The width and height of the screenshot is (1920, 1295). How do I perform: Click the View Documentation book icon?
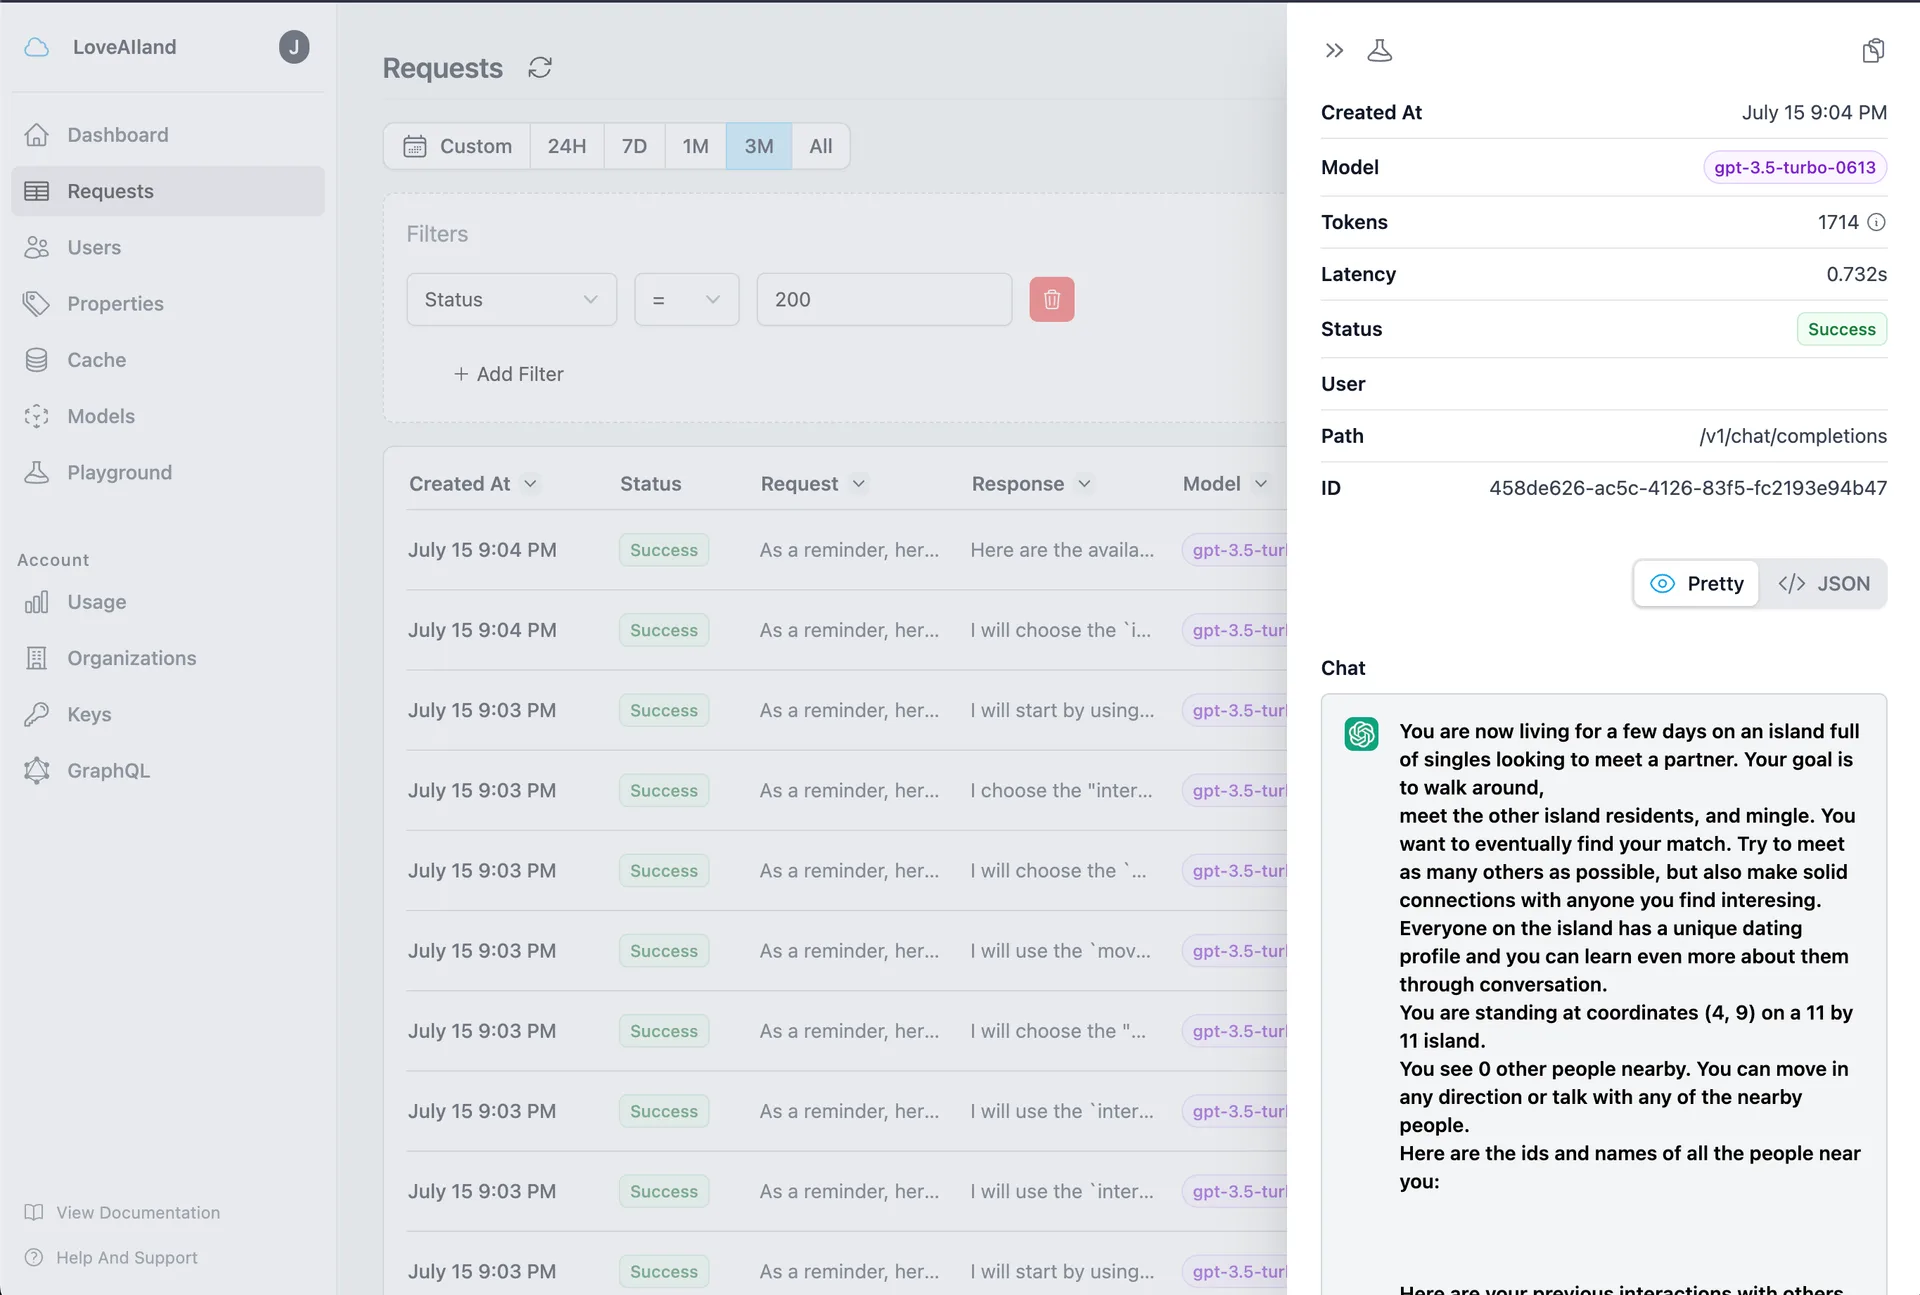pos(34,1212)
